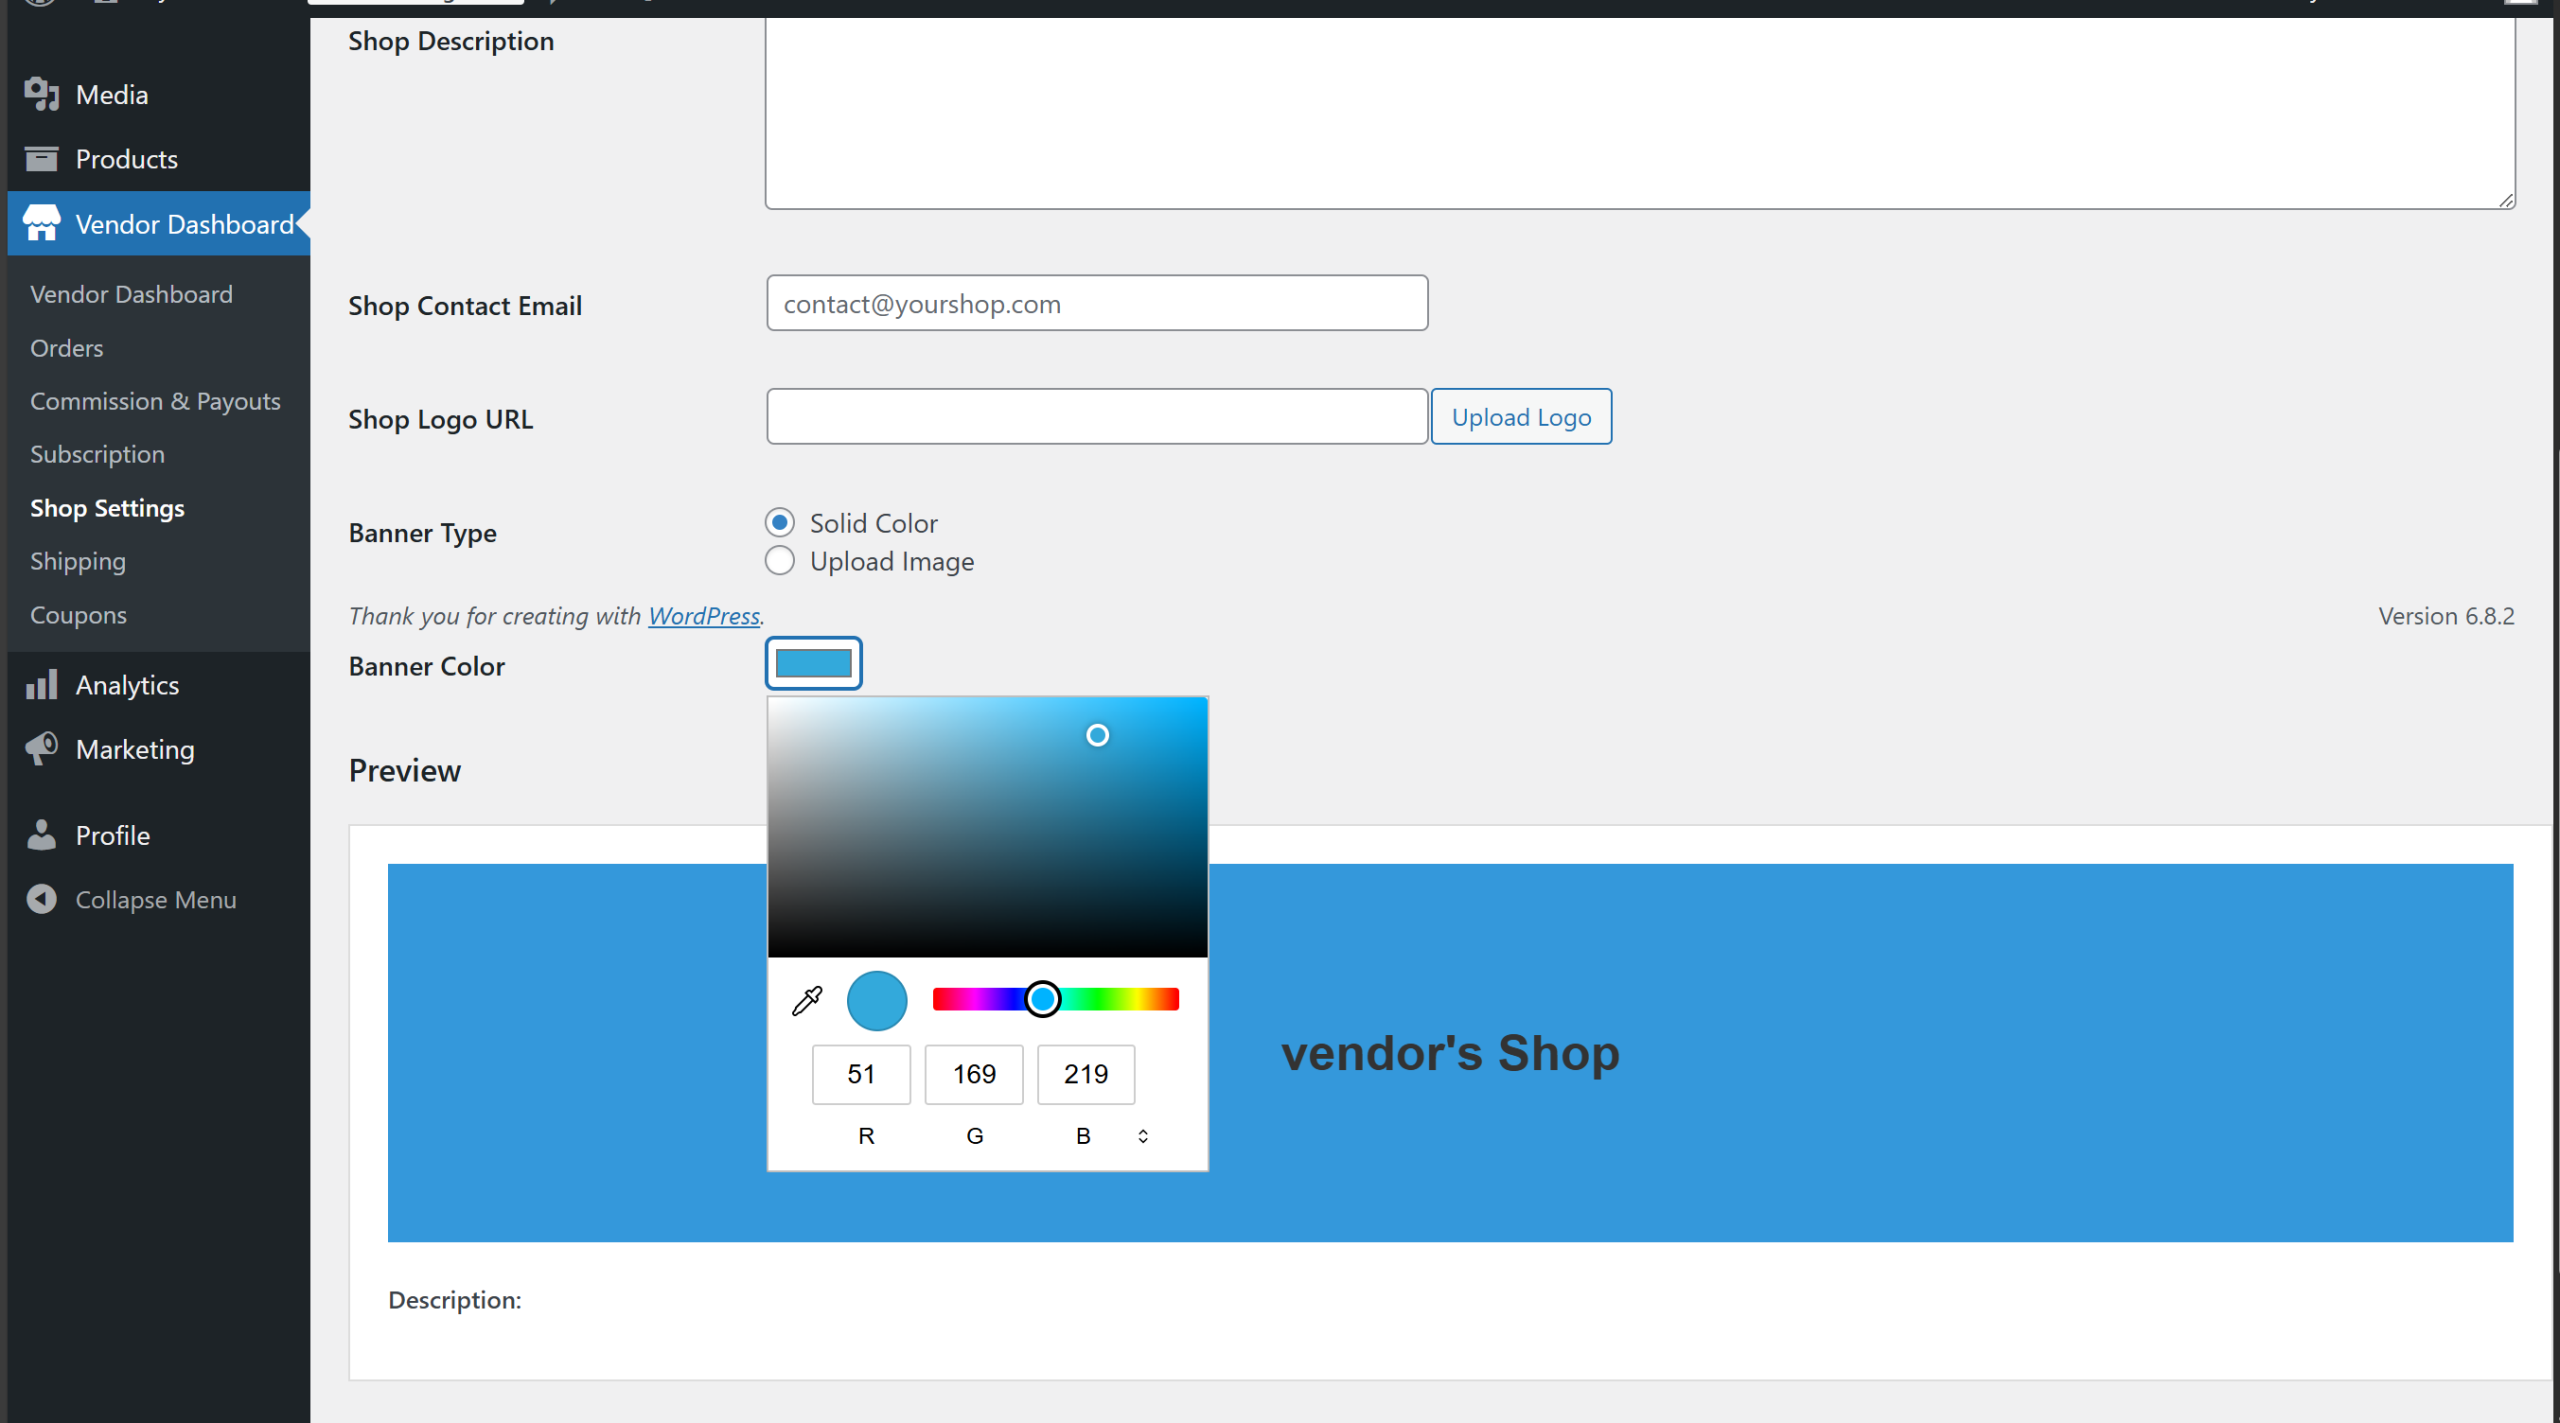Click Collapse Menu label
This screenshot has height=1423, width=2560.
click(156, 899)
